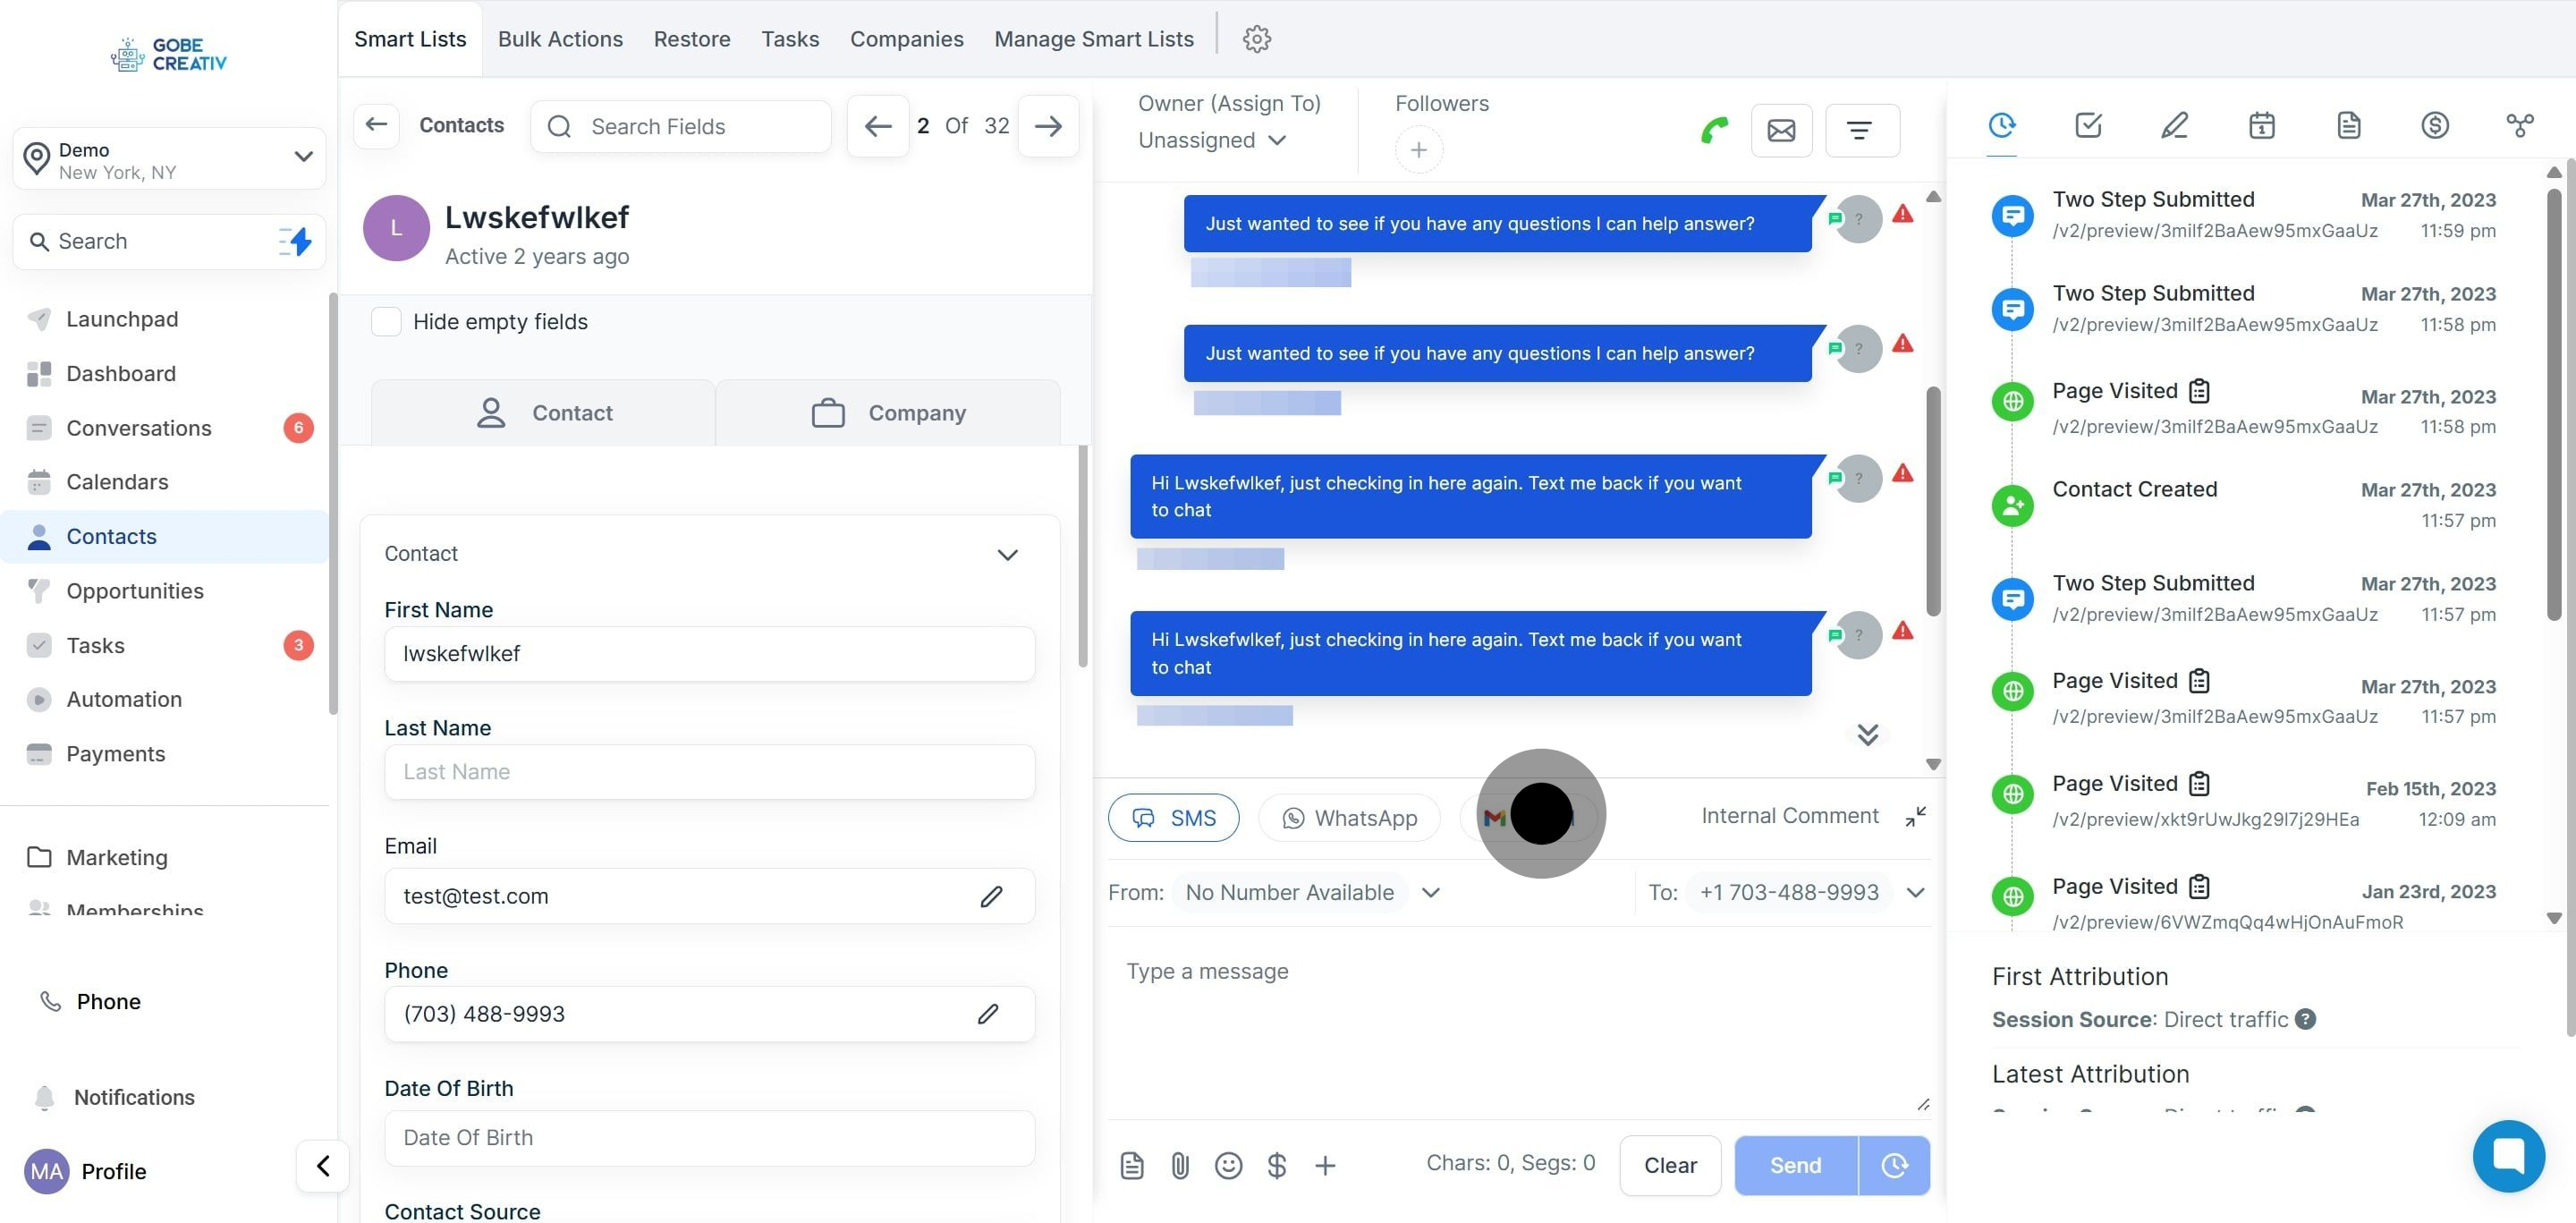The image size is (2576, 1223).
Task: Collapse the Contact section chevron
Action: pos(1007,554)
